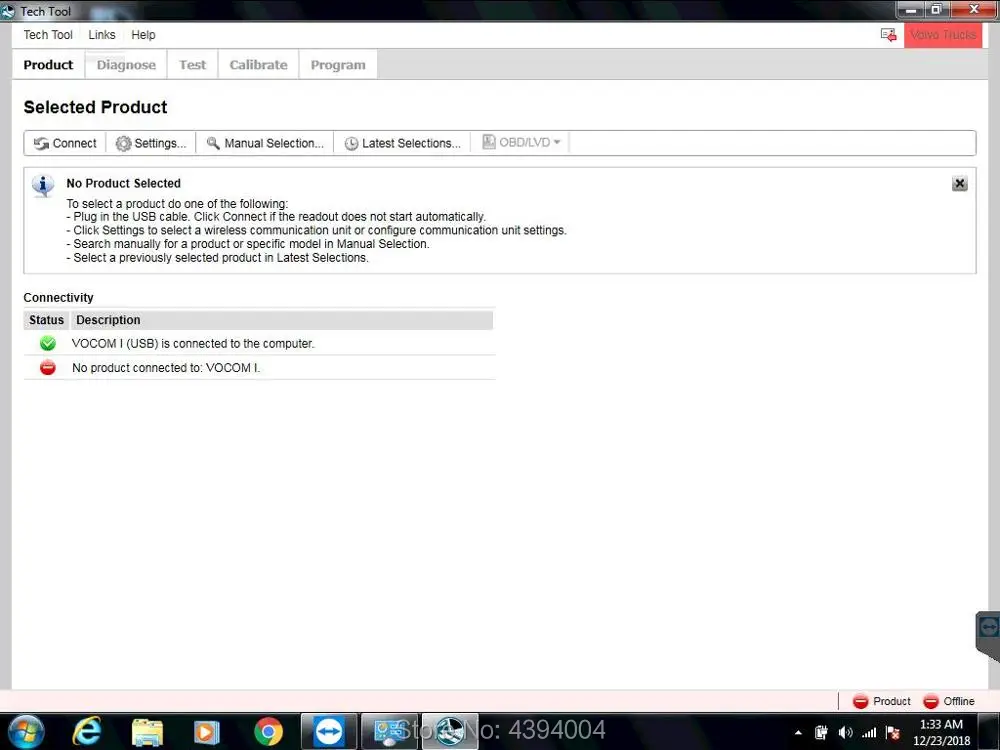Switch to the Program tab
The height and width of the screenshot is (750, 1000).
tap(338, 65)
